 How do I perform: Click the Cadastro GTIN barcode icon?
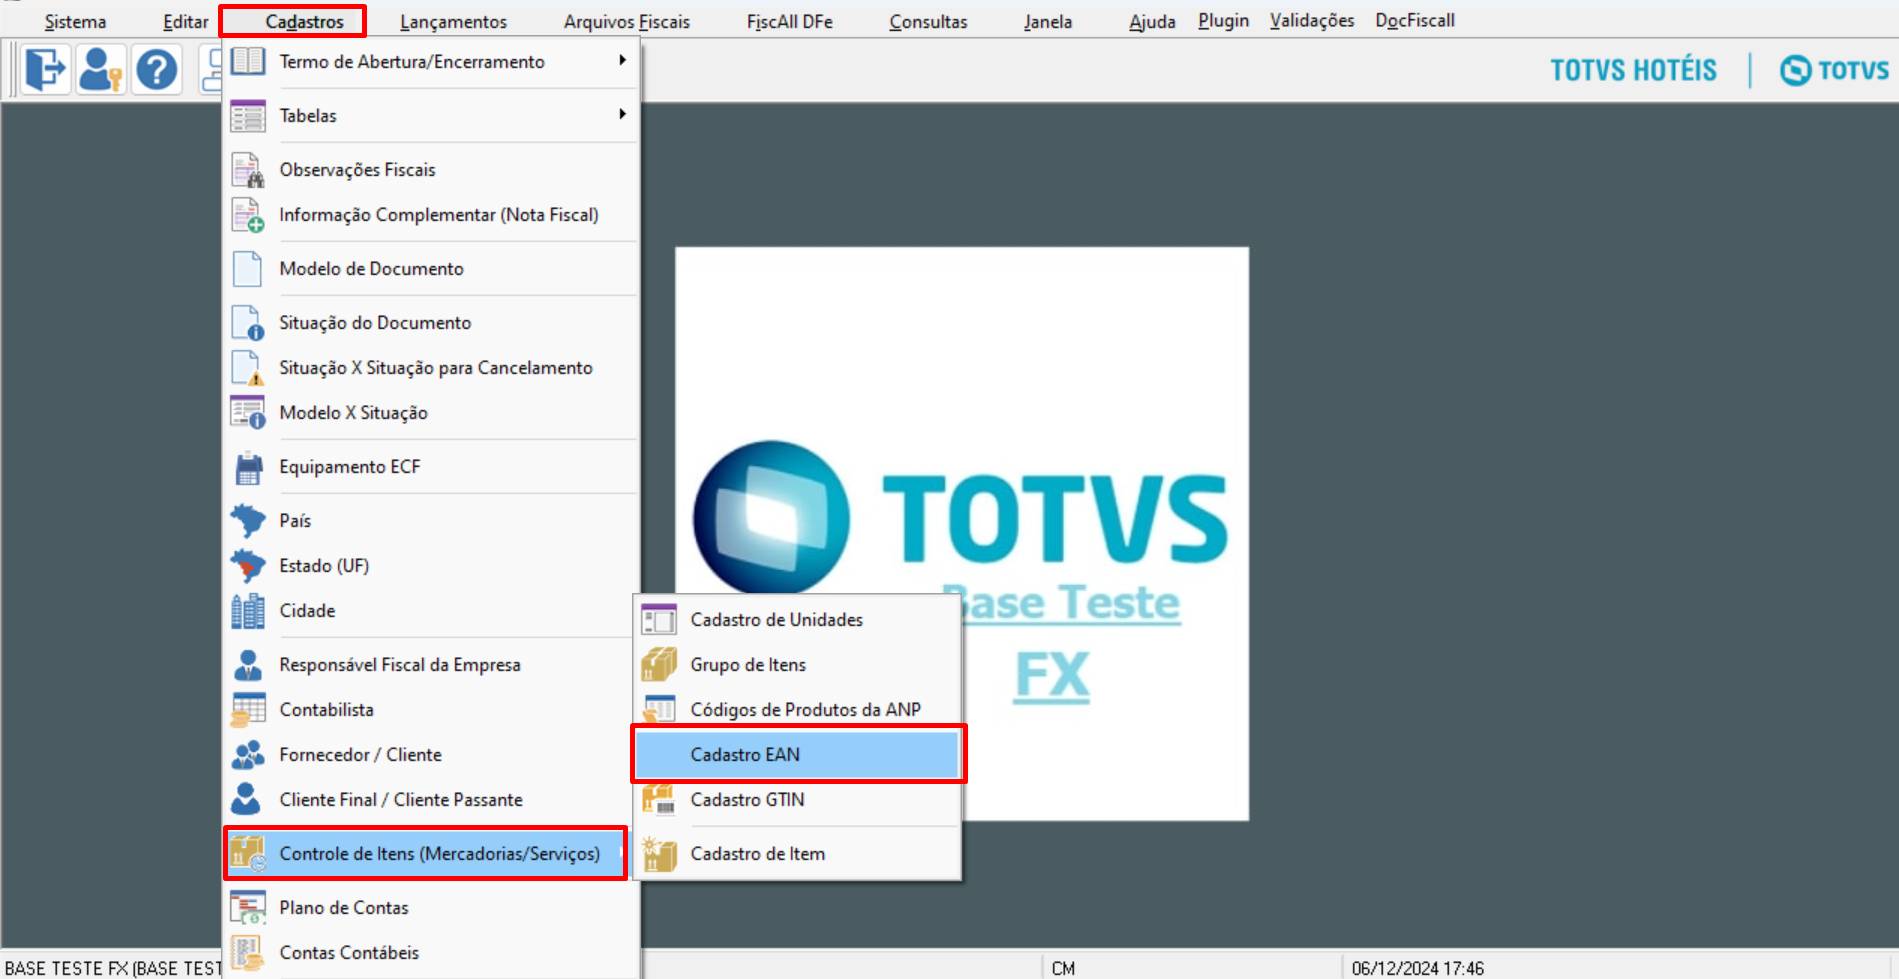659,800
